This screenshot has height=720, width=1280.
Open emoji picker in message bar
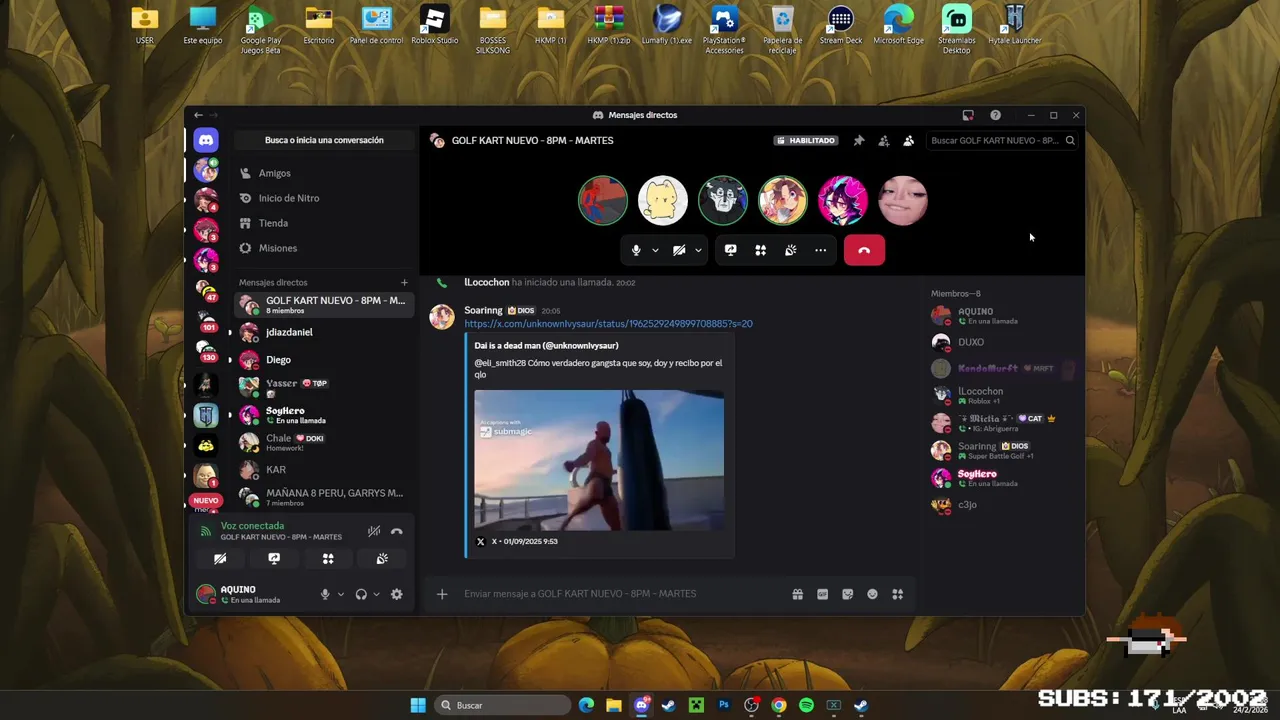[872, 594]
